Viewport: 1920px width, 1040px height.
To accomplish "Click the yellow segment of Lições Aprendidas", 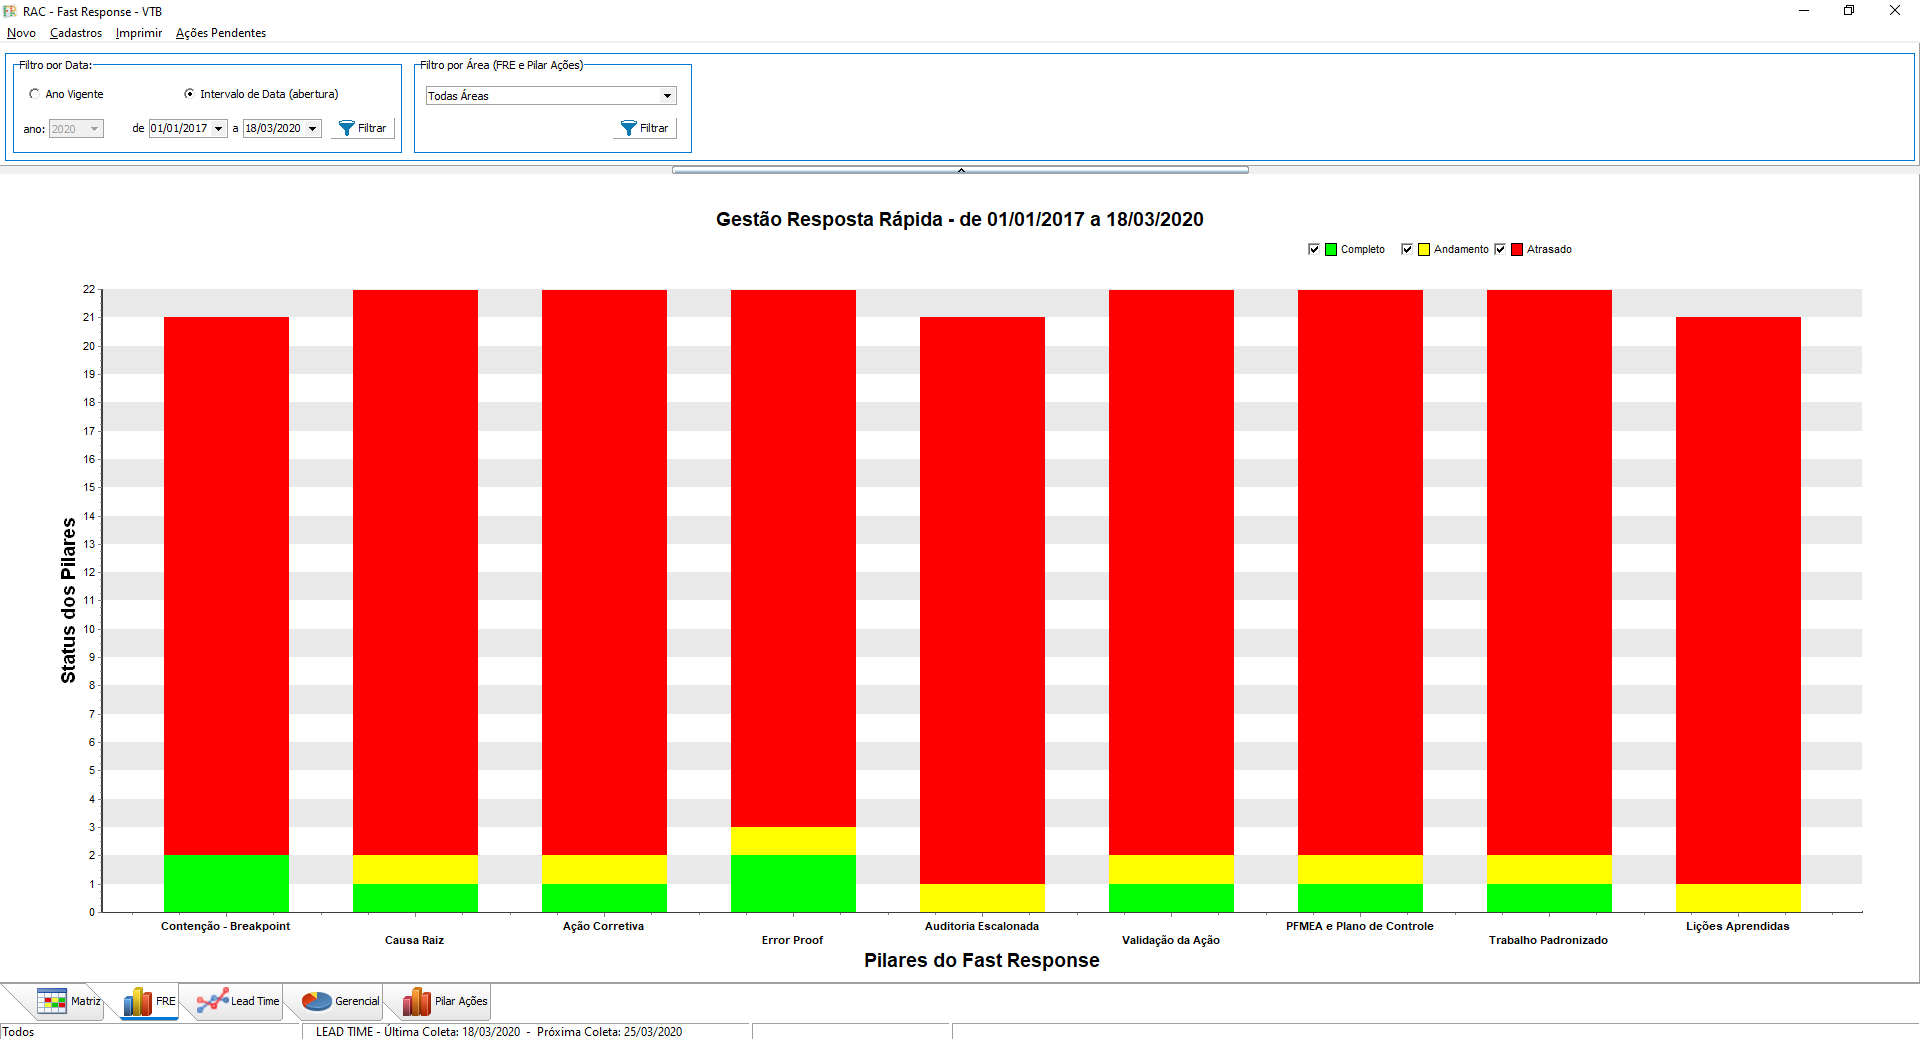I will click(1738, 898).
